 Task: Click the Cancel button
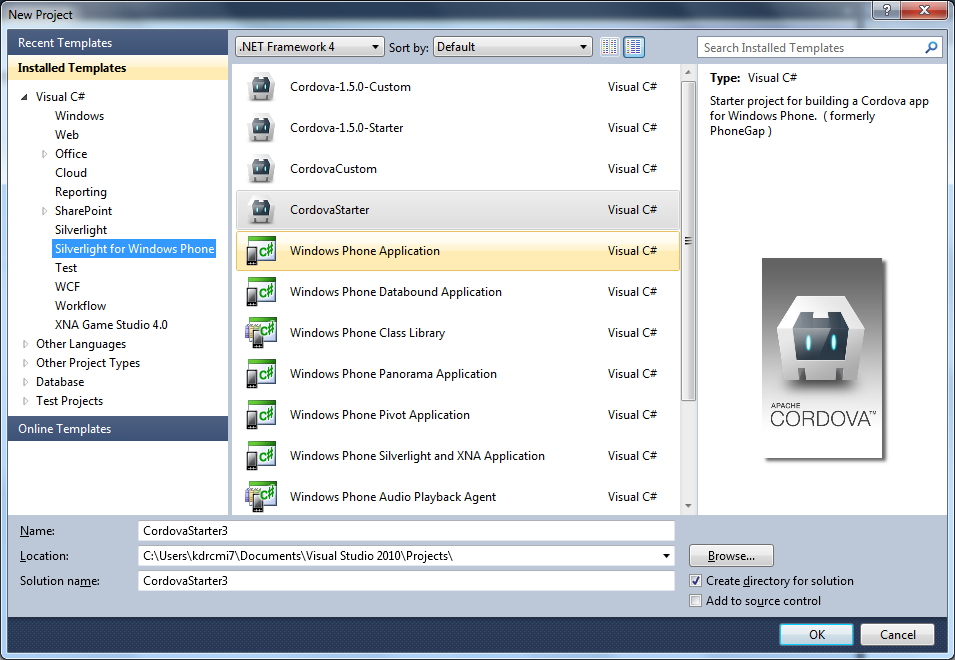click(x=897, y=634)
